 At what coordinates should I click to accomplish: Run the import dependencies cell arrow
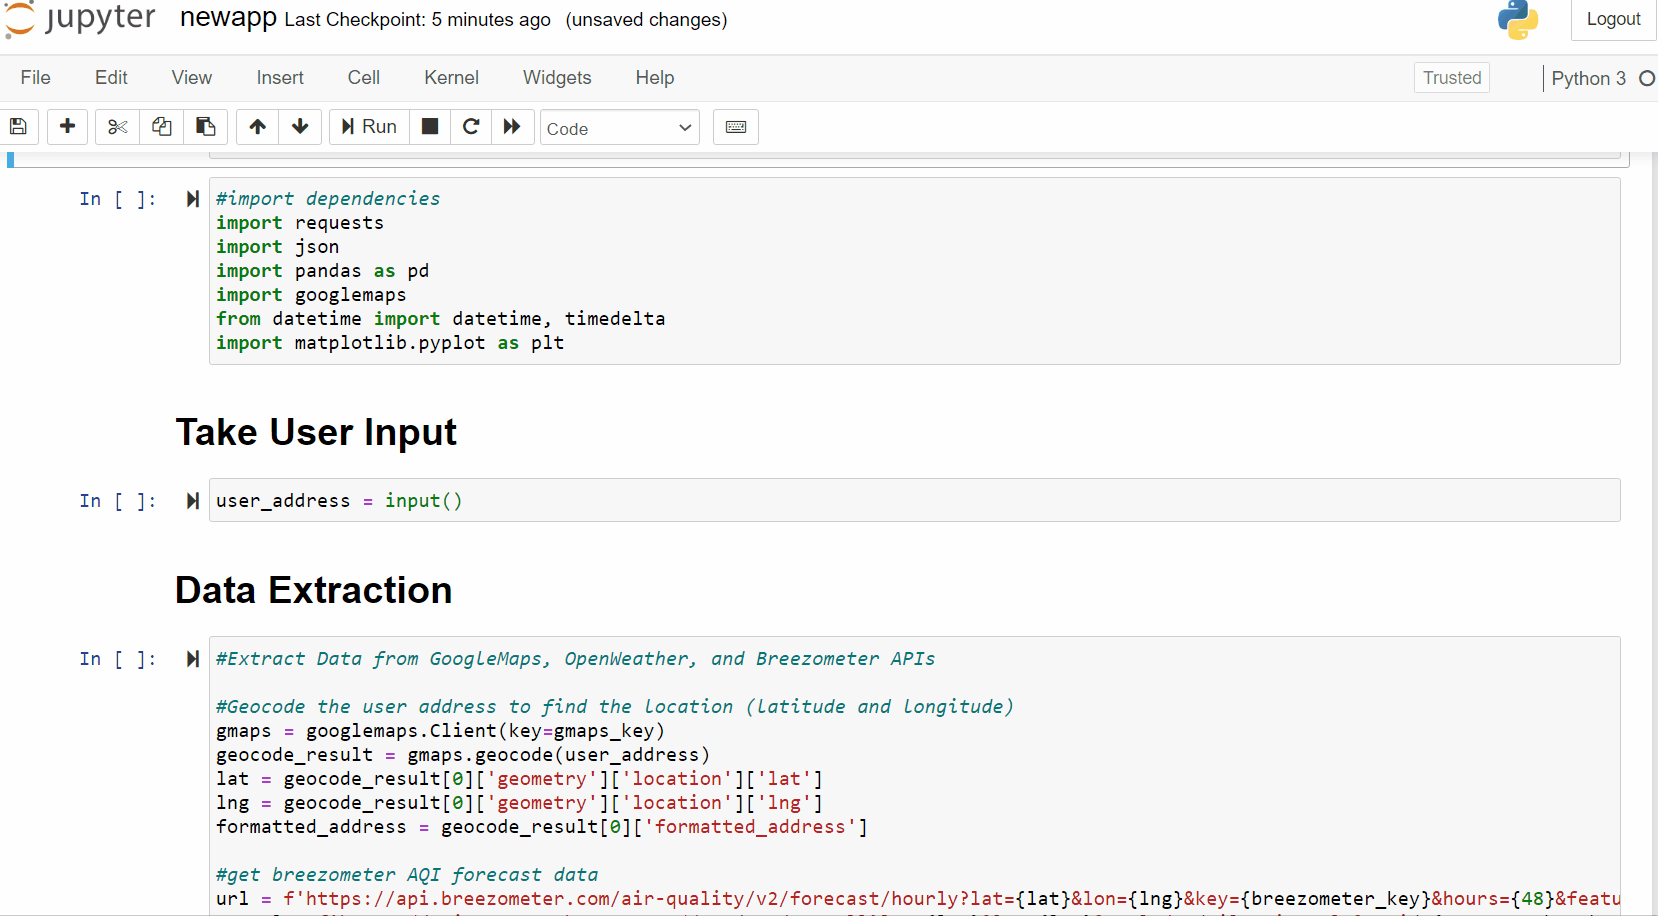click(192, 199)
